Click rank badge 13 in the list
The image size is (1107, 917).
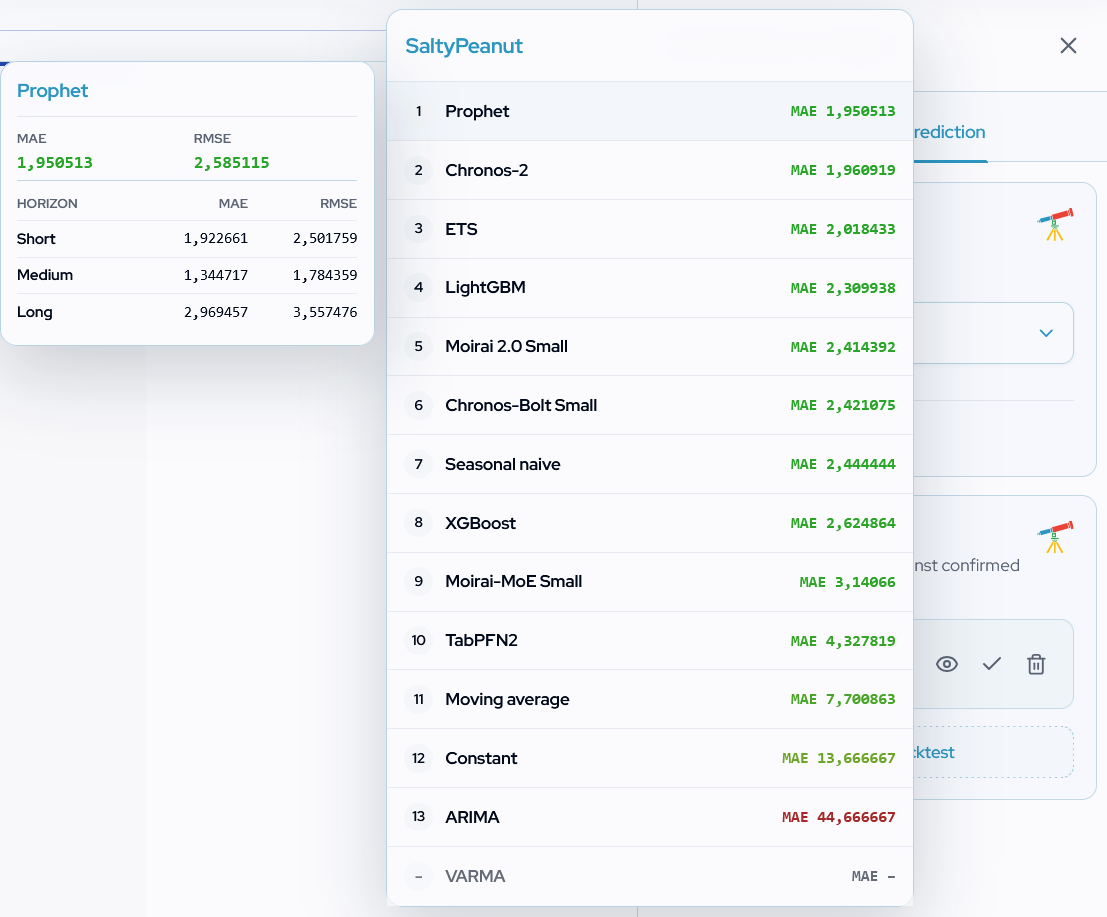[419, 817]
